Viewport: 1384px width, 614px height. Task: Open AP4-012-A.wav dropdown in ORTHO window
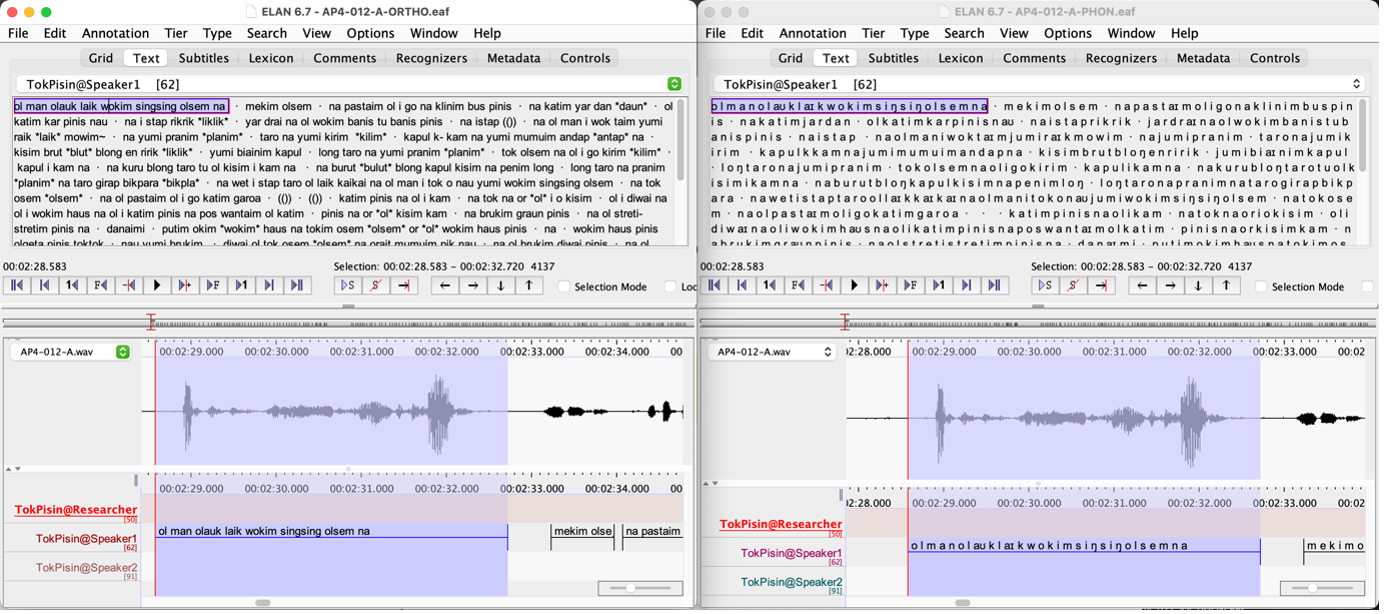pyautogui.click(x=70, y=352)
